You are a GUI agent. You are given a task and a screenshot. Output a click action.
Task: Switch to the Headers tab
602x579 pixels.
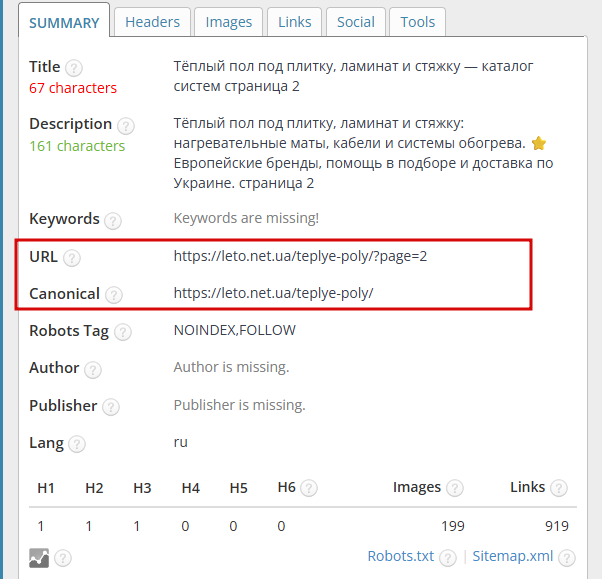(x=152, y=22)
